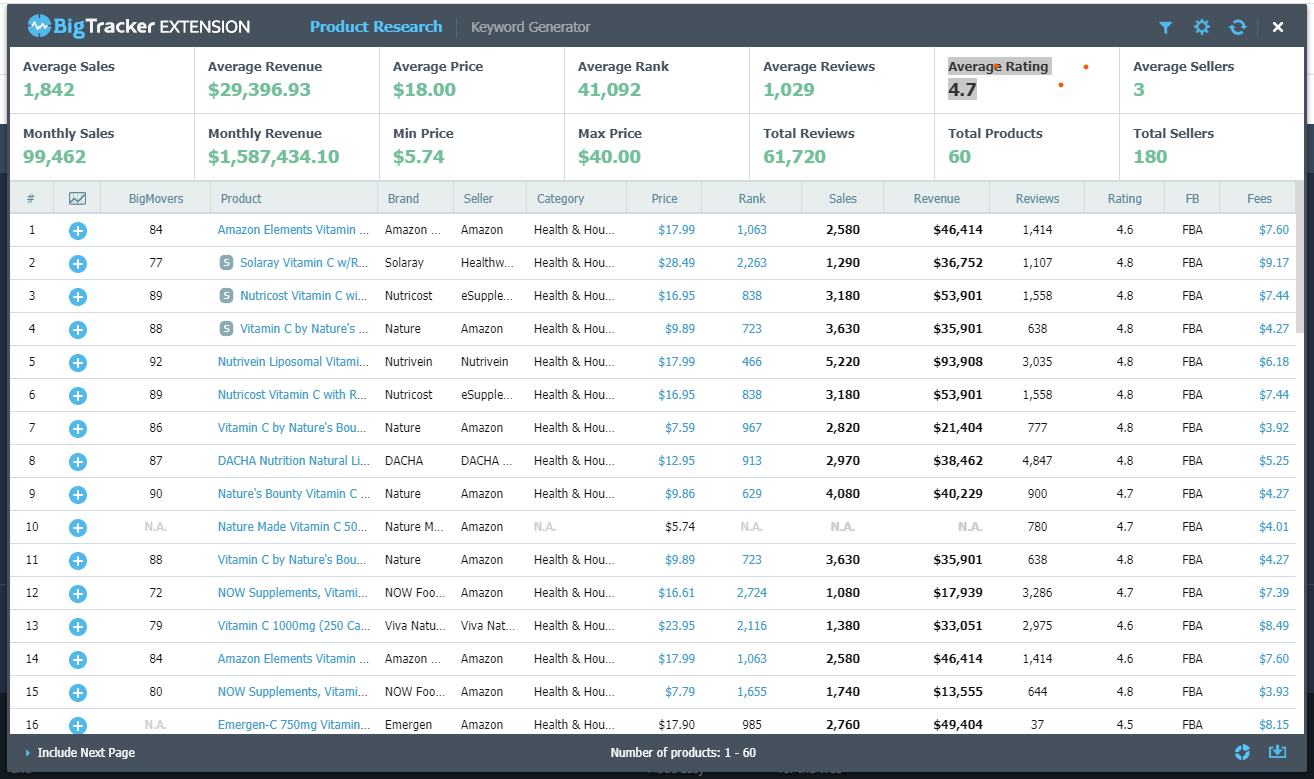Click the table's vertical scrollbar
The width and height of the screenshot is (1314, 779).
tap(1300, 258)
